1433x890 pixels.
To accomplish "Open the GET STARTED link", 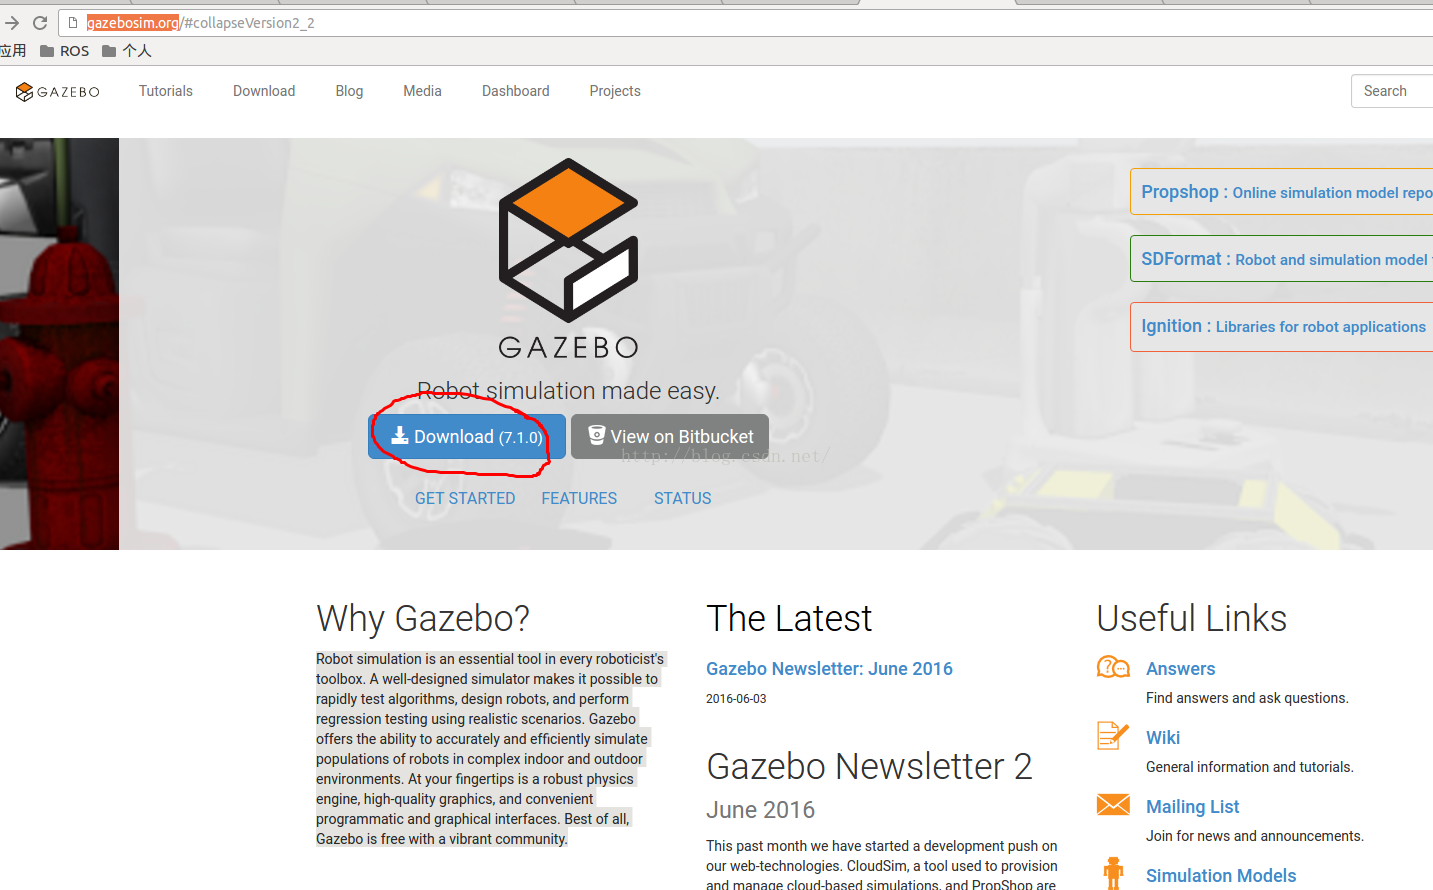I will pos(465,498).
